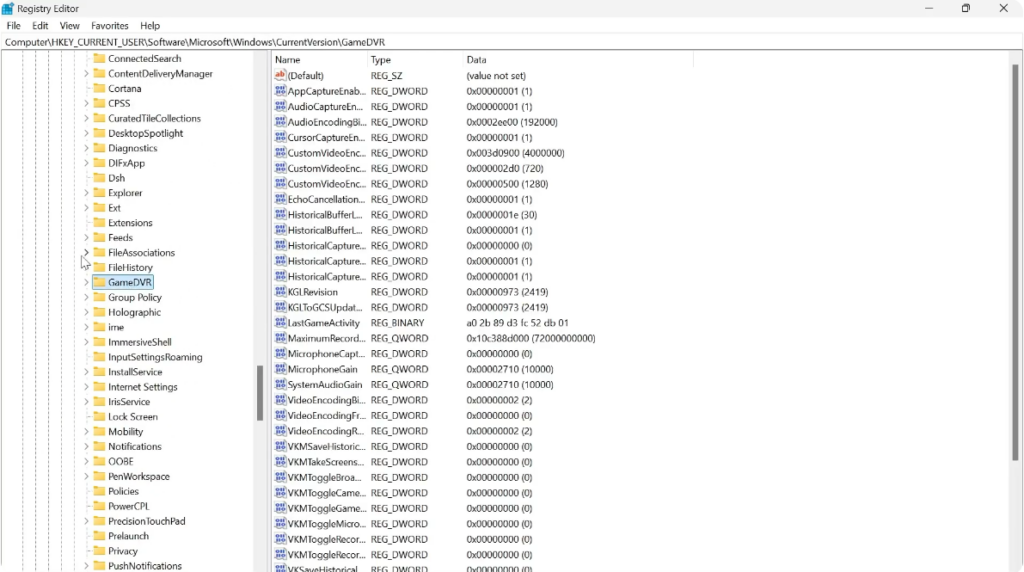Select the MicrophoneCapt... value name
This screenshot has width=1024, height=572.
coord(326,354)
